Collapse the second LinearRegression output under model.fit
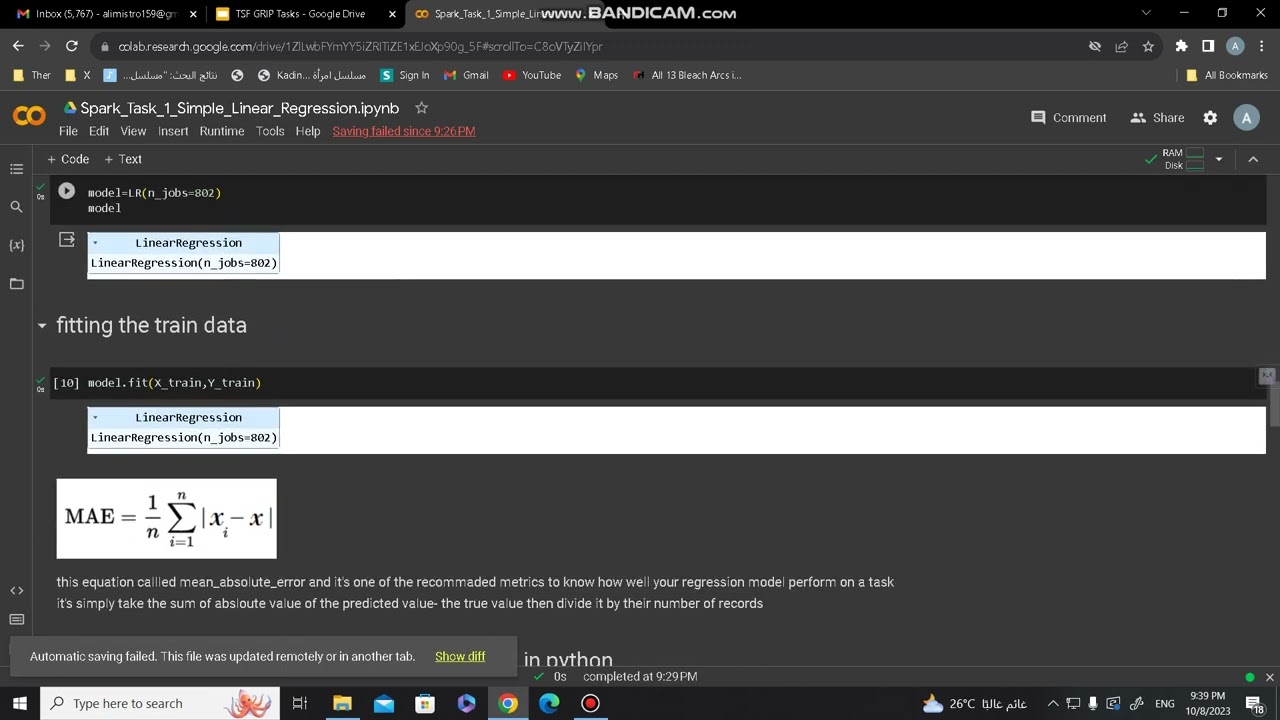 coord(95,418)
